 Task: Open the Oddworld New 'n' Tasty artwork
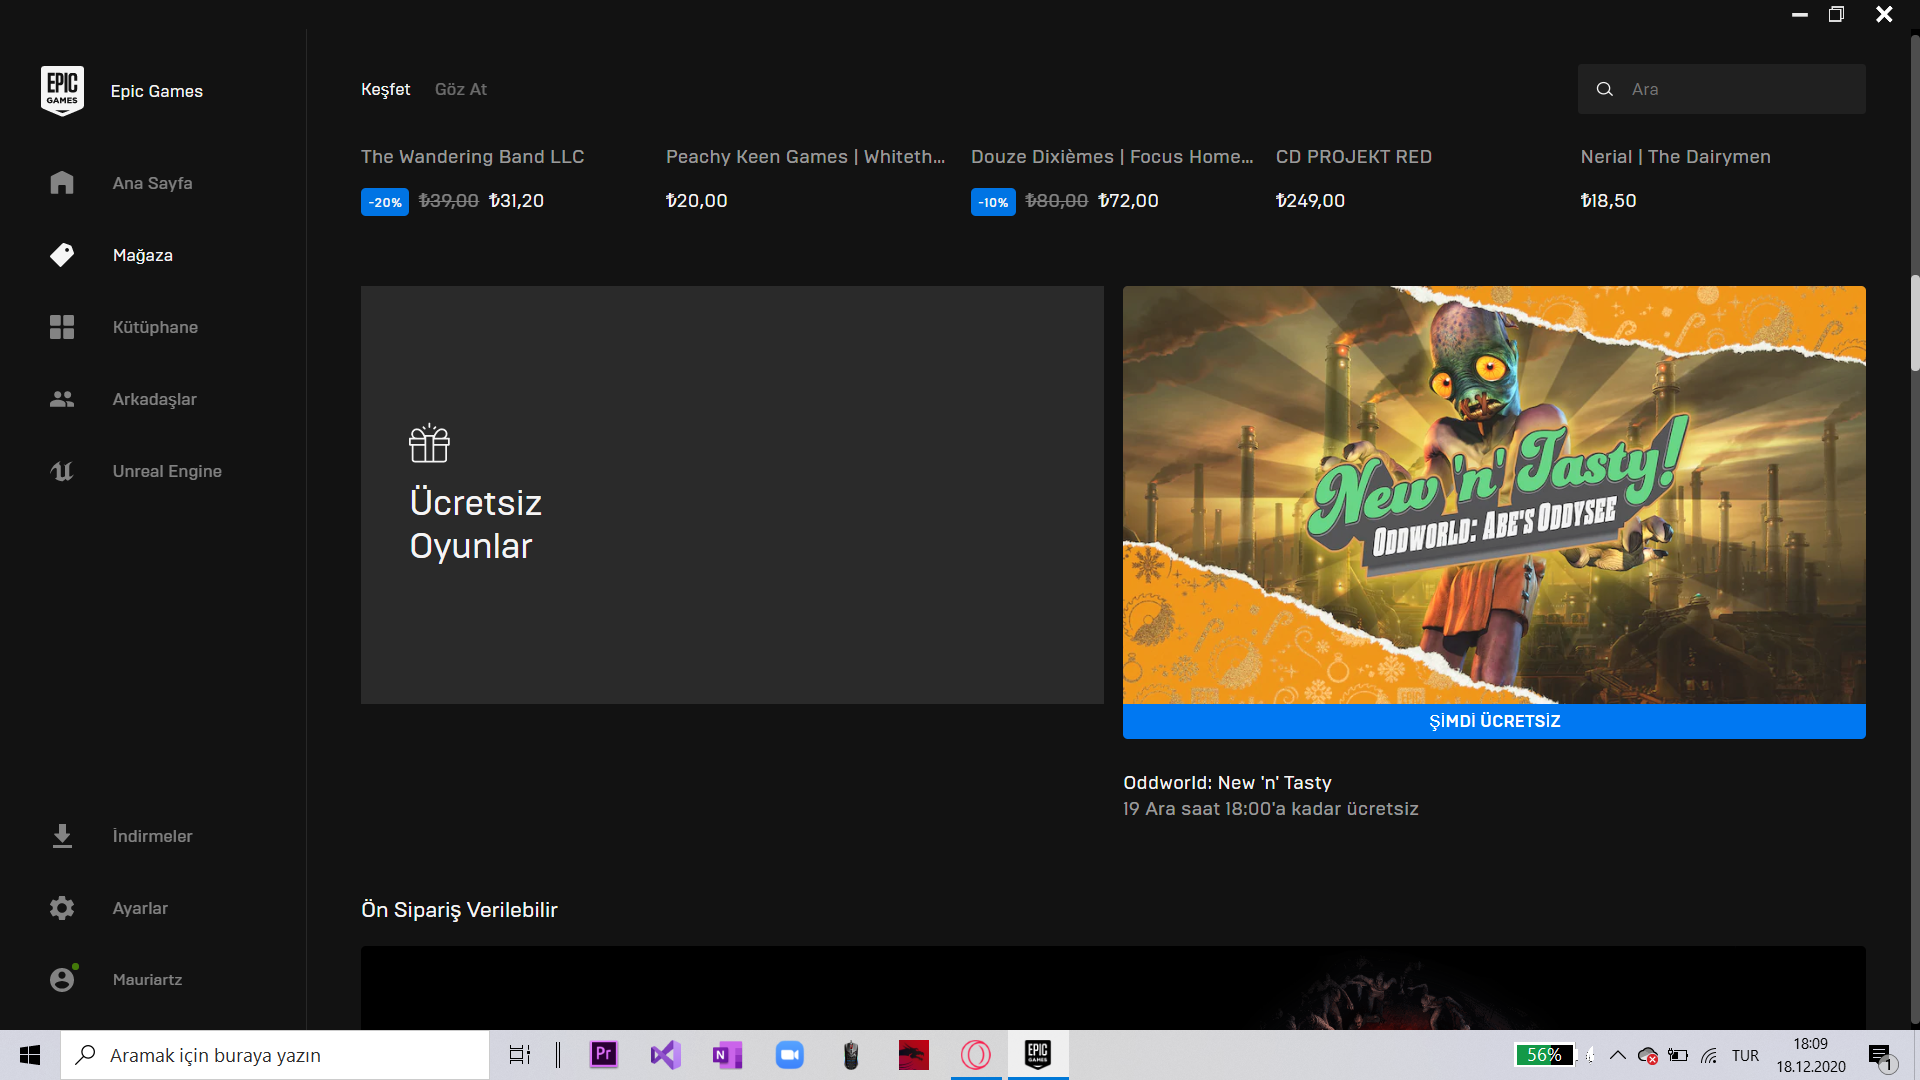[1493, 495]
